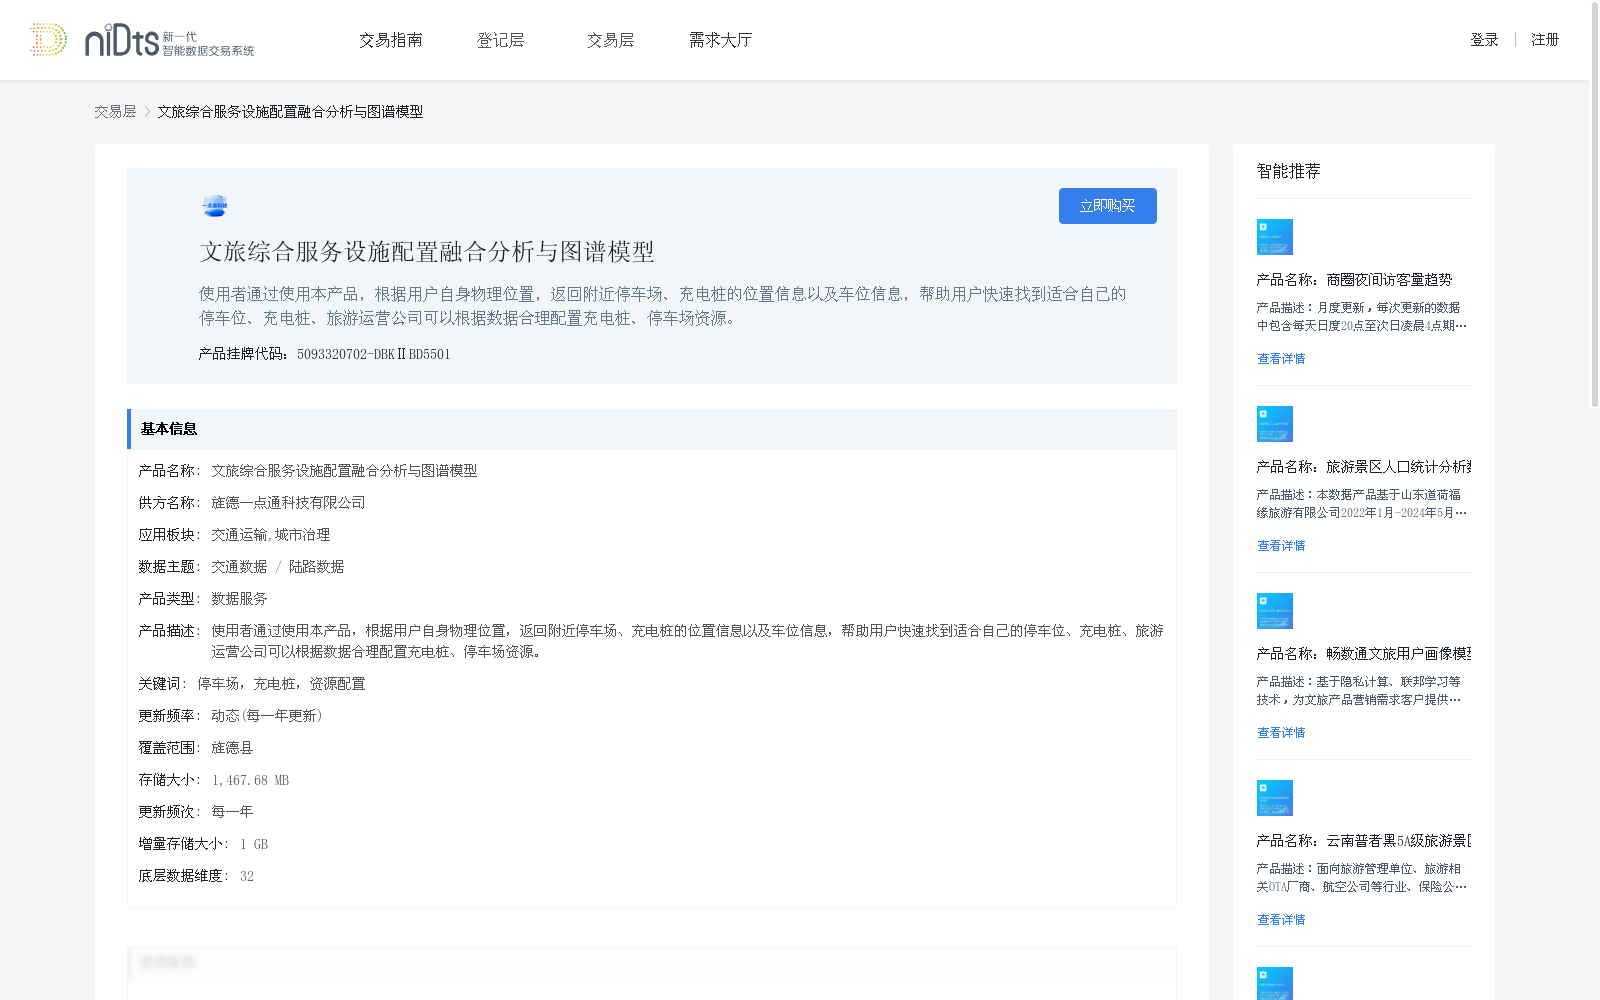The height and width of the screenshot is (1000, 1600).
Task: Open the 交易指南 menu
Action: (391, 40)
